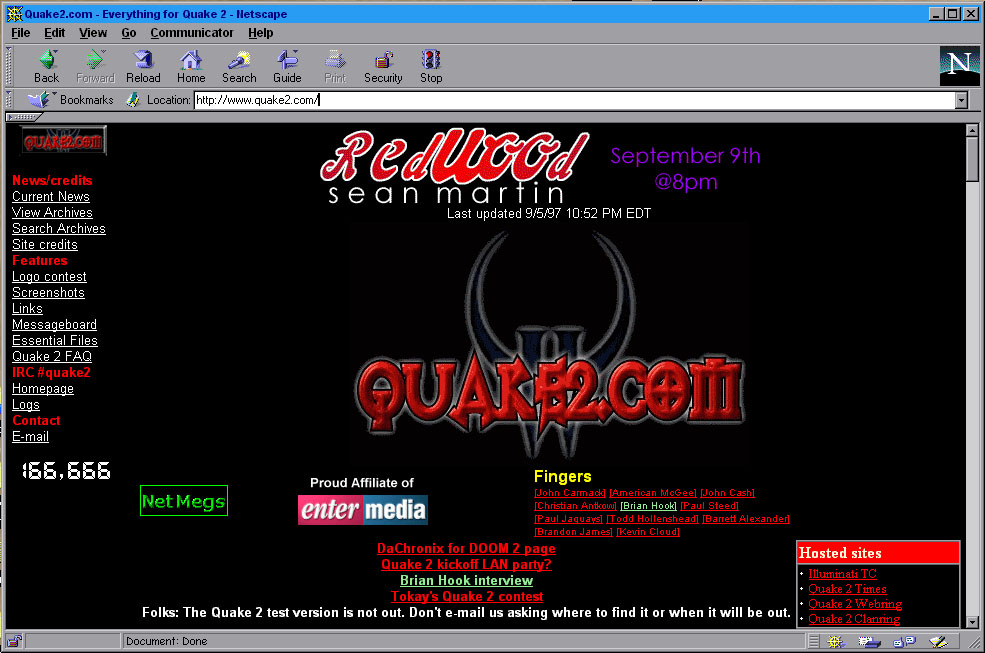Collapse the component bar using its grip
985x653 pixels.
click(x=814, y=642)
